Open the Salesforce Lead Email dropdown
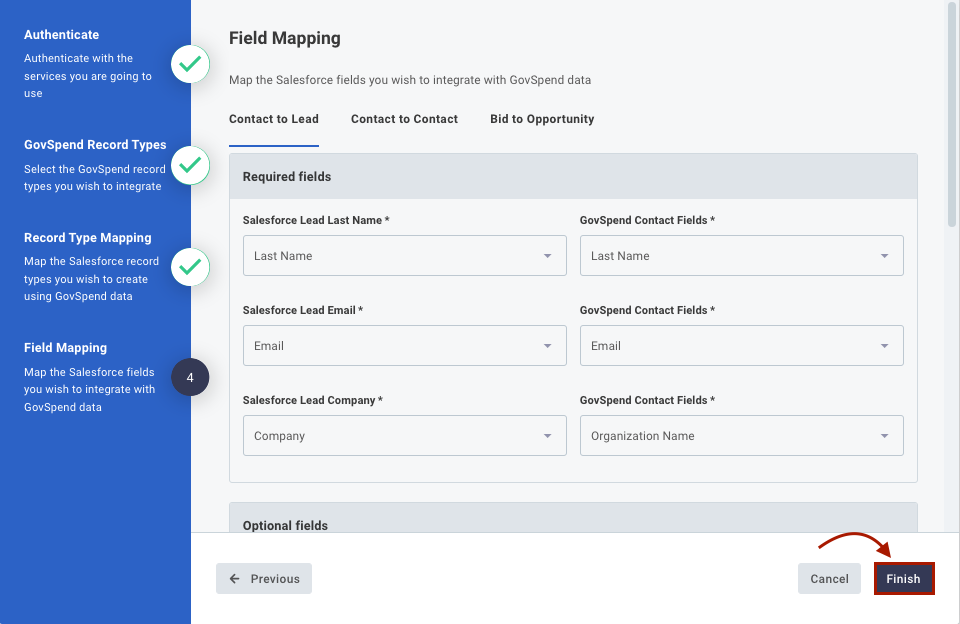Viewport: 960px width, 624px height. (x=405, y=345)
